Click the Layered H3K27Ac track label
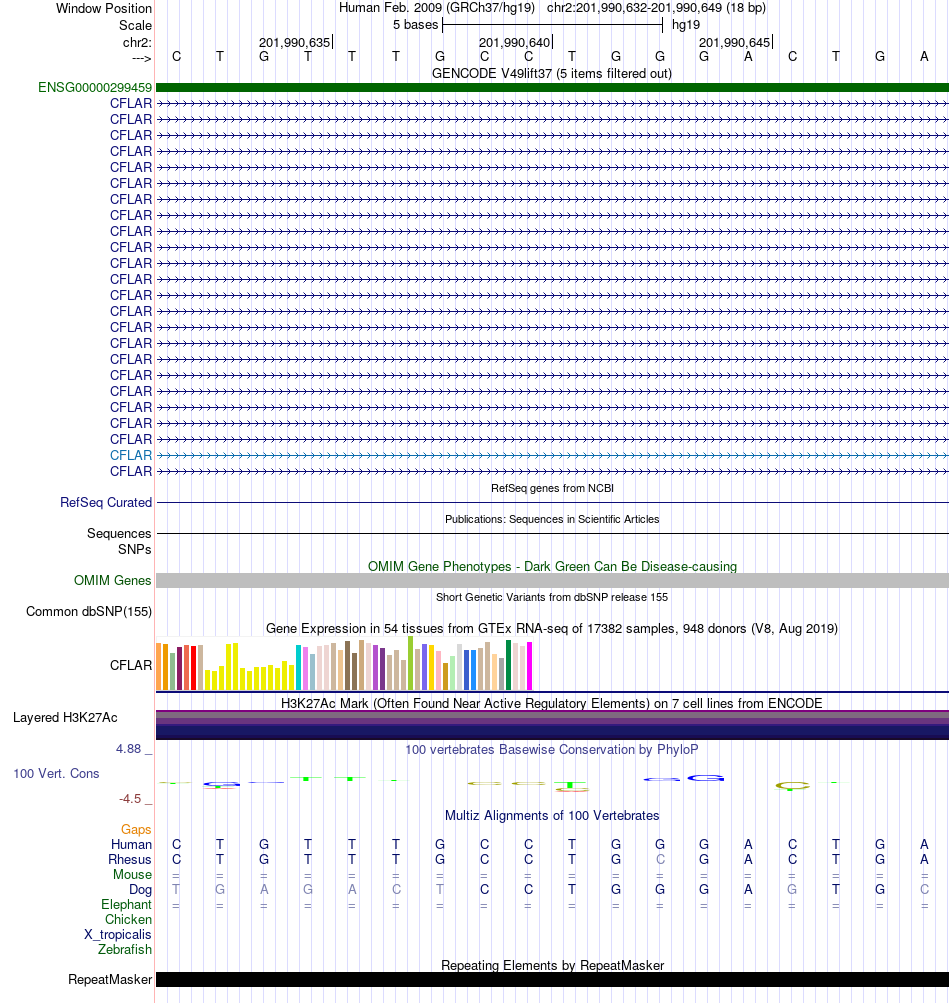The image size is (950, 1003). 65,718
